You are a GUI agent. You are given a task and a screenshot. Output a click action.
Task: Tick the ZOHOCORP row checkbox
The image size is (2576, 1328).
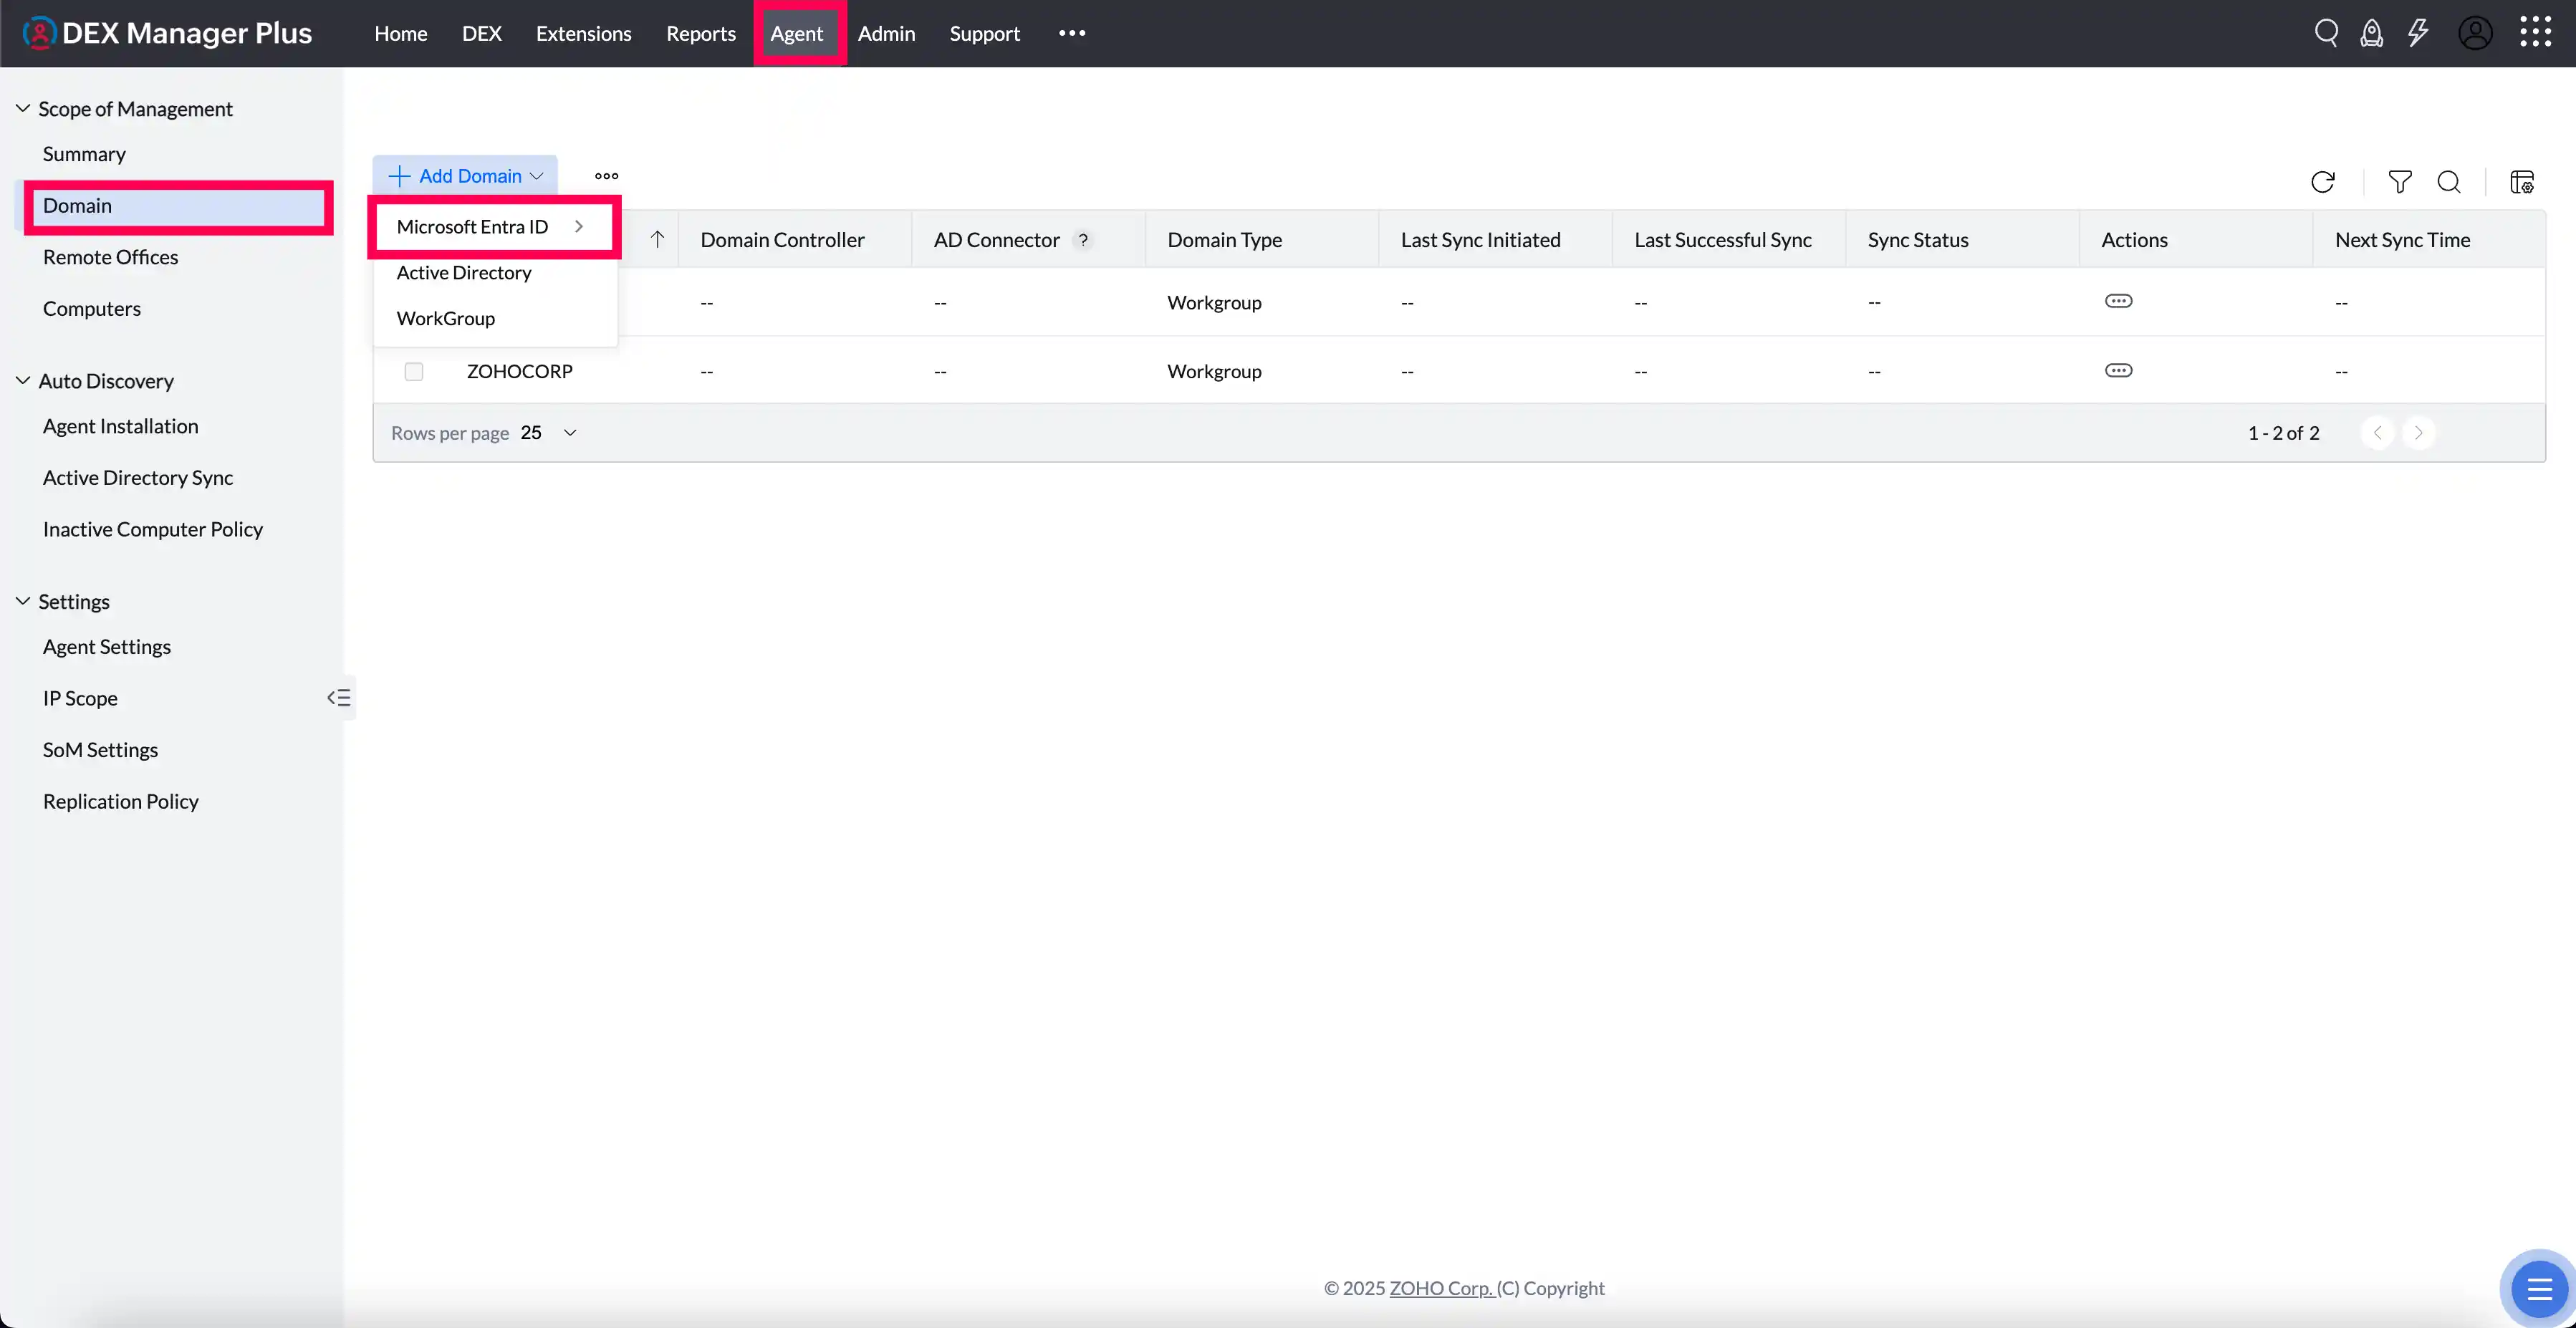pos(414,371)
